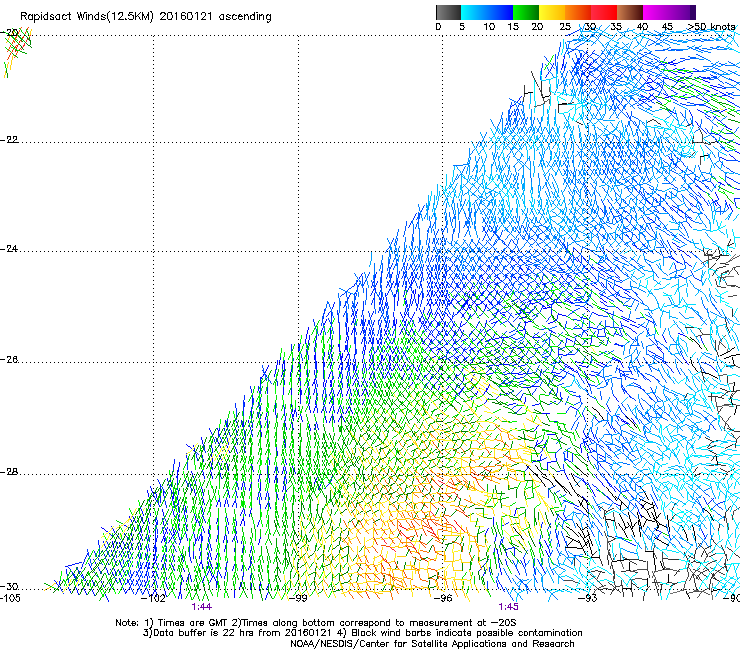Click the '-102' longitude axis label

coord(153,598)
